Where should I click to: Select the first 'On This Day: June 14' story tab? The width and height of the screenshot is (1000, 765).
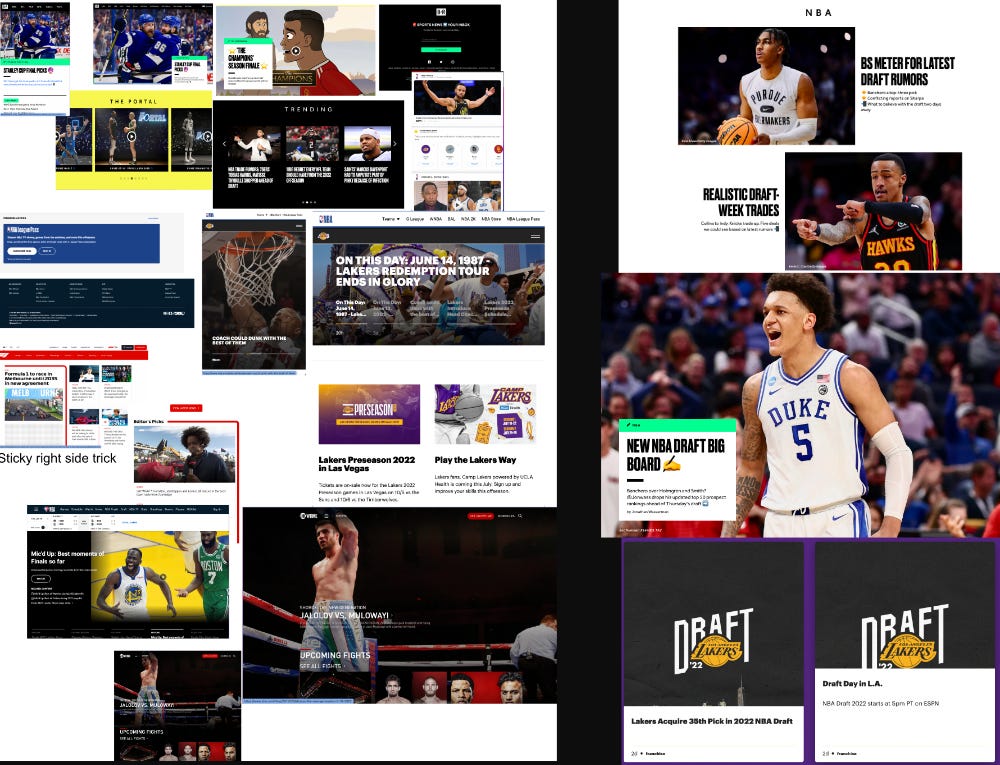350,309
